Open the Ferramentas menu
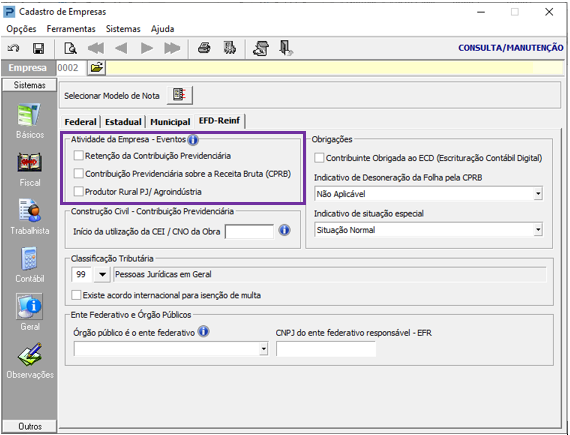The width and height of the screenshot is (570, 435). (71, 29)
